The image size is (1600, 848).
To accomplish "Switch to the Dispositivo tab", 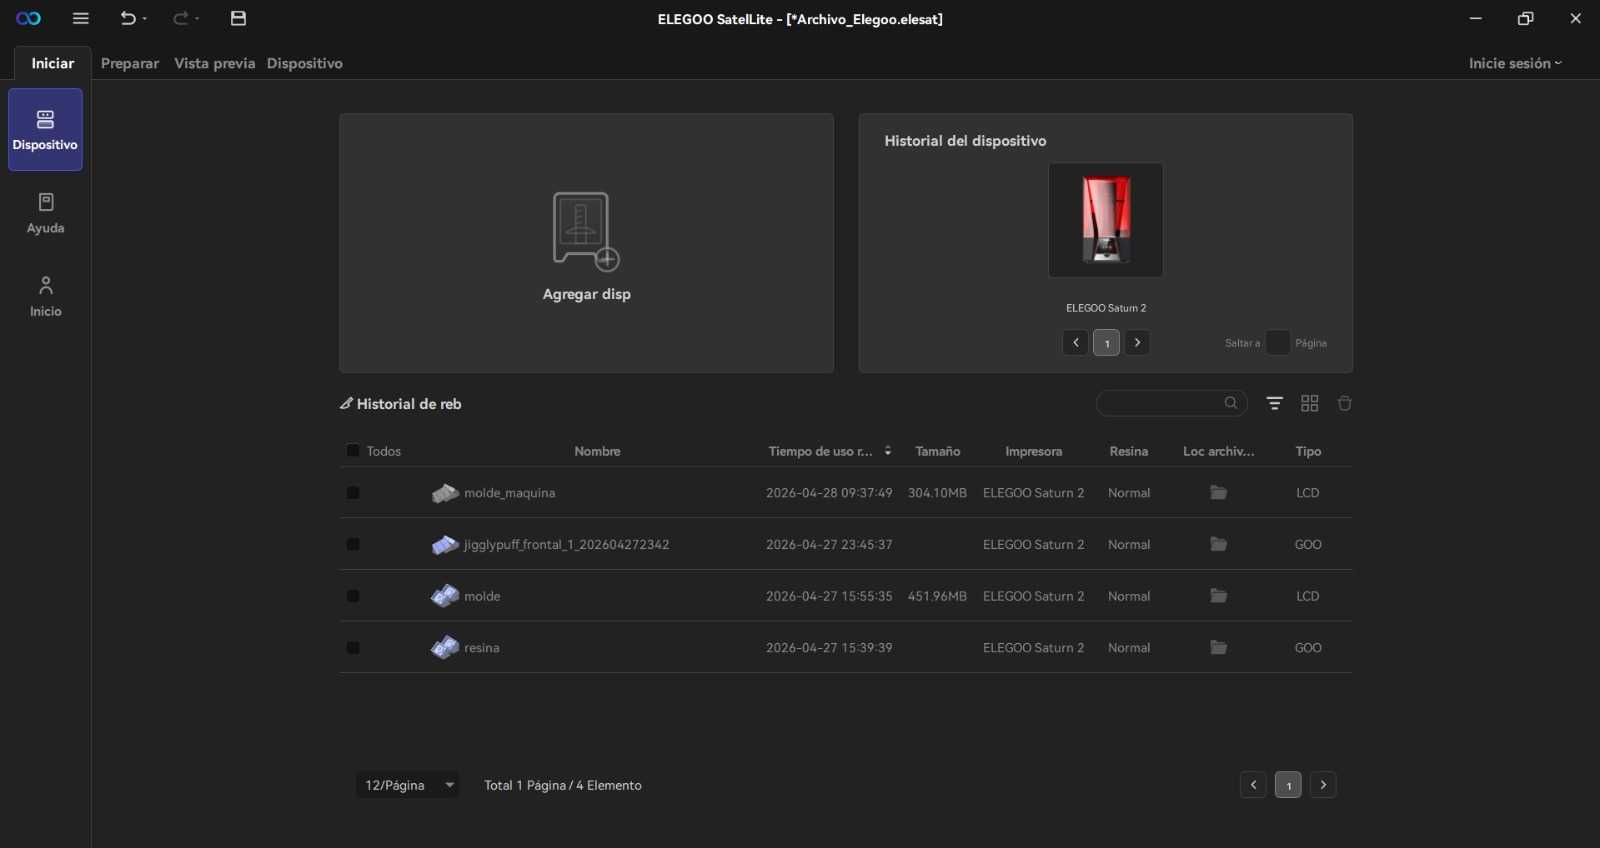I will pos(304,63).
